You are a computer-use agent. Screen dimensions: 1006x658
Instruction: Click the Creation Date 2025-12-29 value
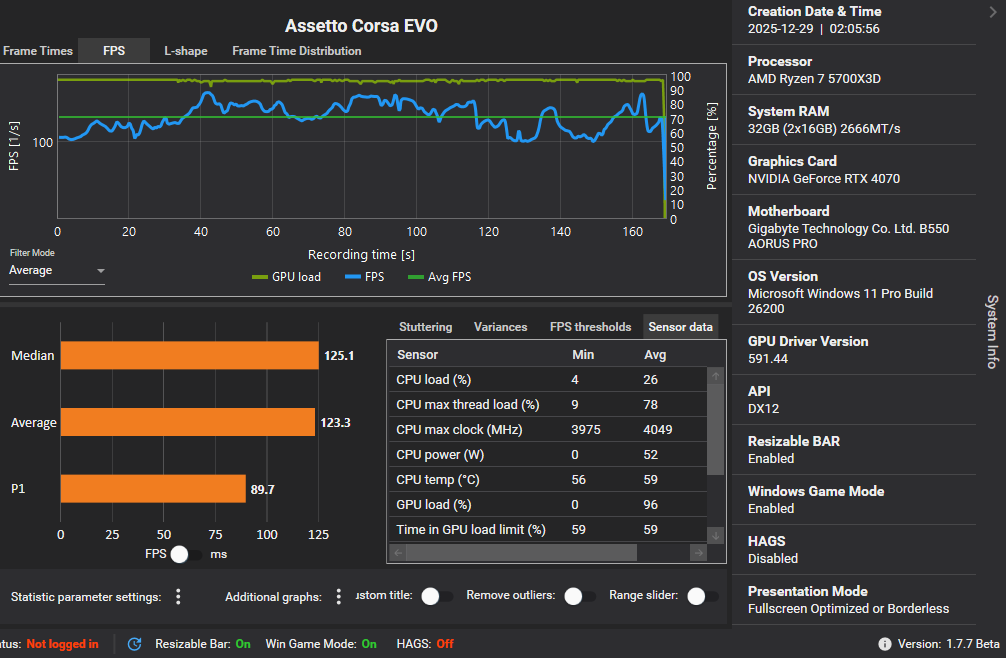[814, 29]
